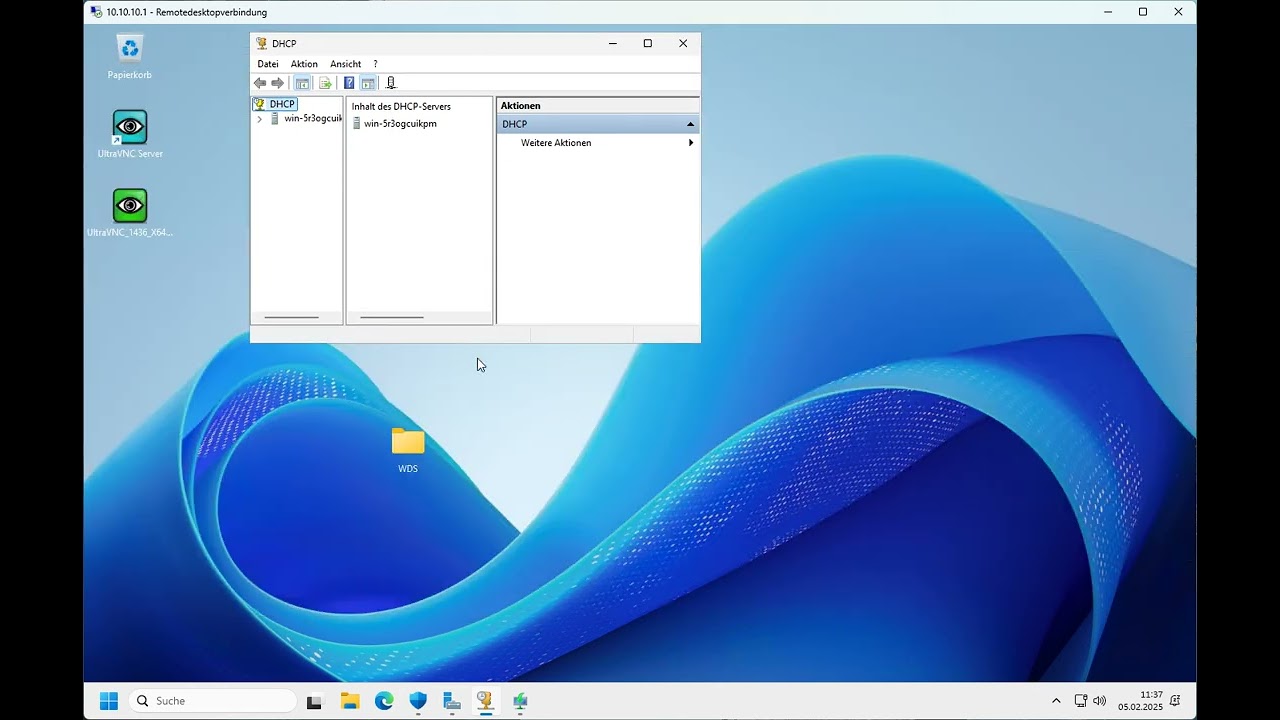The width and height of the screenshot is (1280, 720).
Task: Minimize the DHCP console window
Action: (613, 43)
